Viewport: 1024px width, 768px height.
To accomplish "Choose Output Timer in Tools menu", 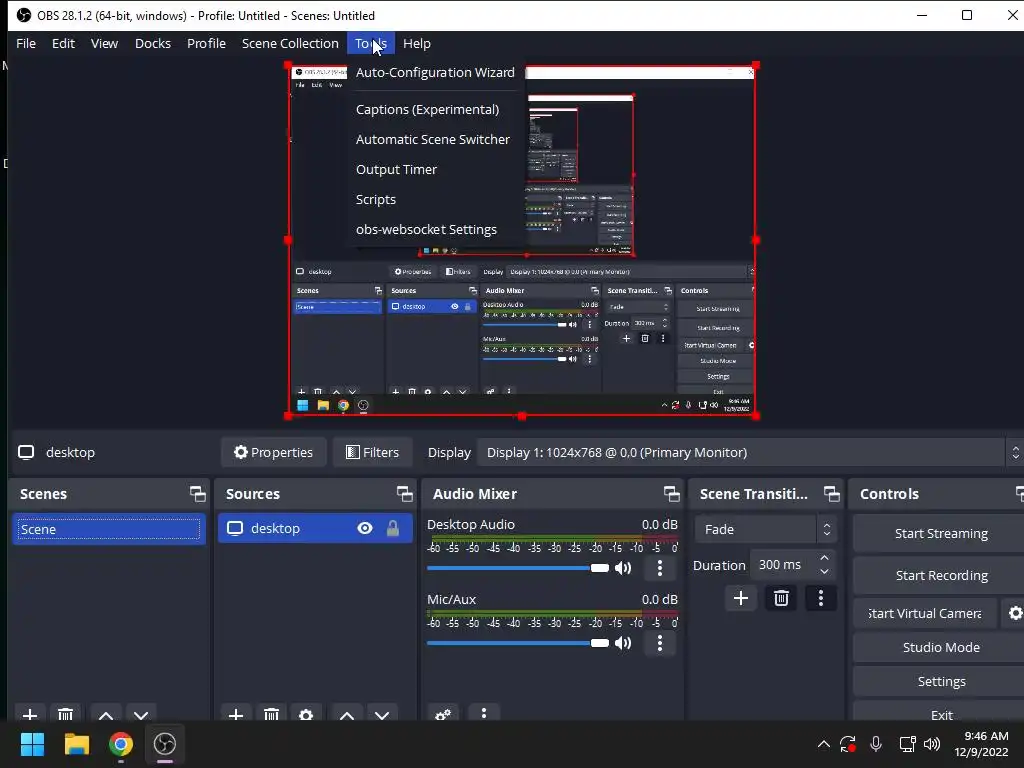I will click(396, 169).
